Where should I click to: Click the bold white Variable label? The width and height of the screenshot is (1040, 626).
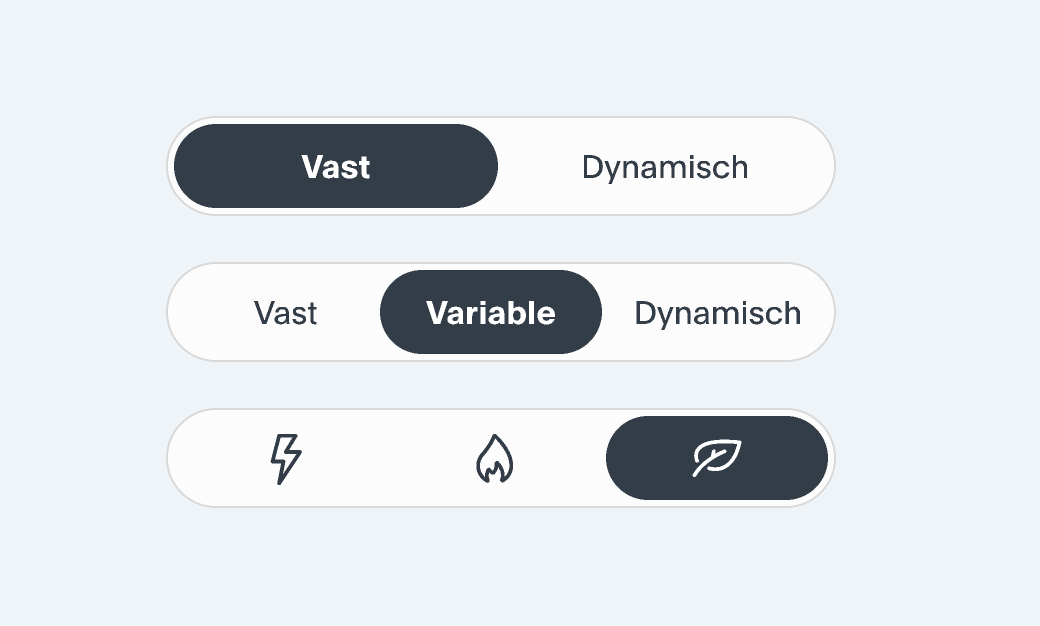491,313
